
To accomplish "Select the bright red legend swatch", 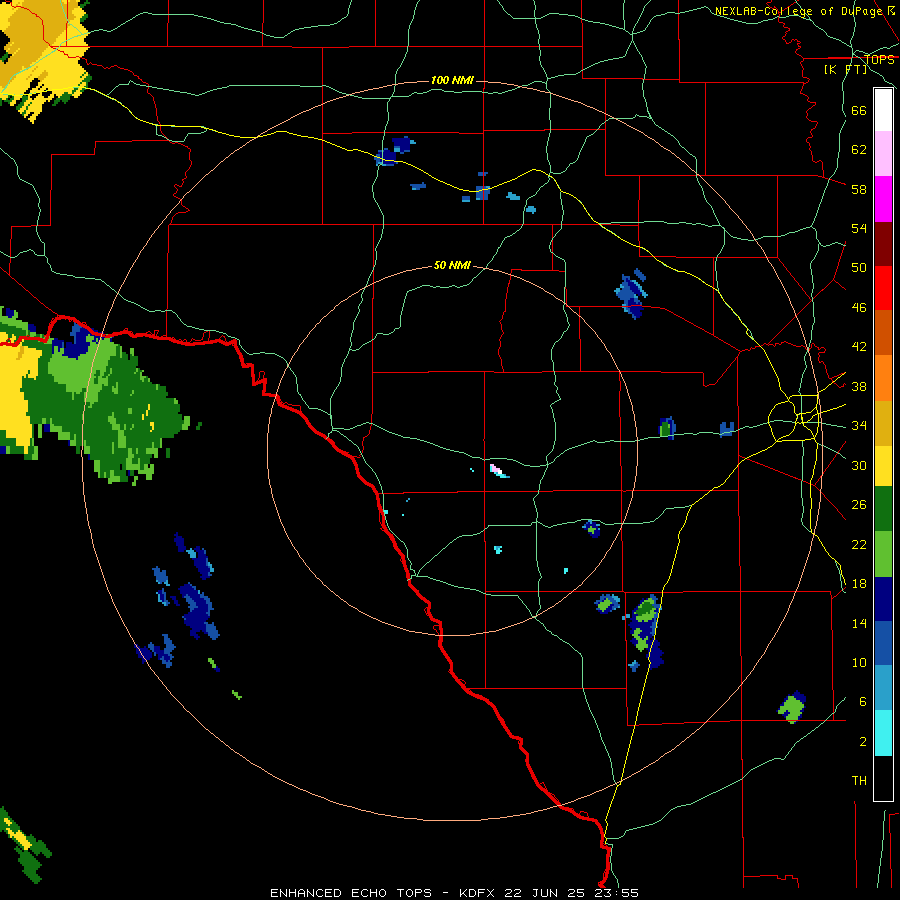I will [883, 288].
